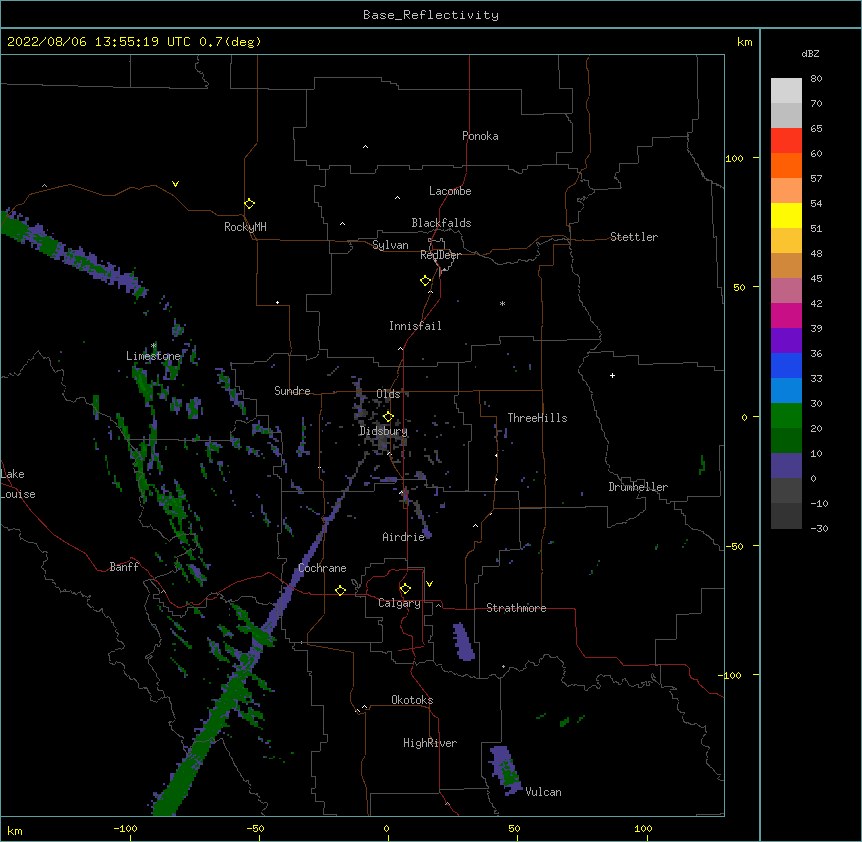This screenshot has width=862, height=842.
Task: Select the Airdrie label
Action: pos(404,537)
